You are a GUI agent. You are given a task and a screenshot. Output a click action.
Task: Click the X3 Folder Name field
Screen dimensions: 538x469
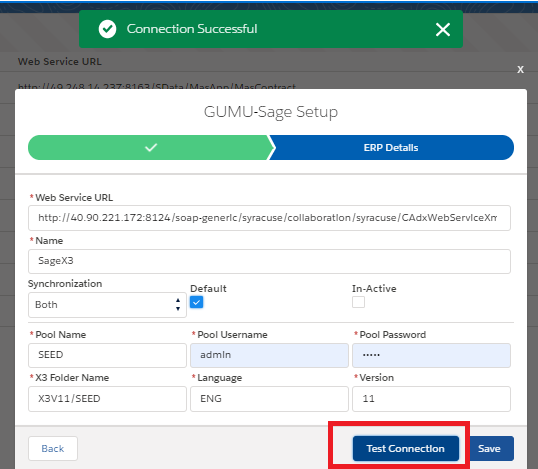point(107,399)
